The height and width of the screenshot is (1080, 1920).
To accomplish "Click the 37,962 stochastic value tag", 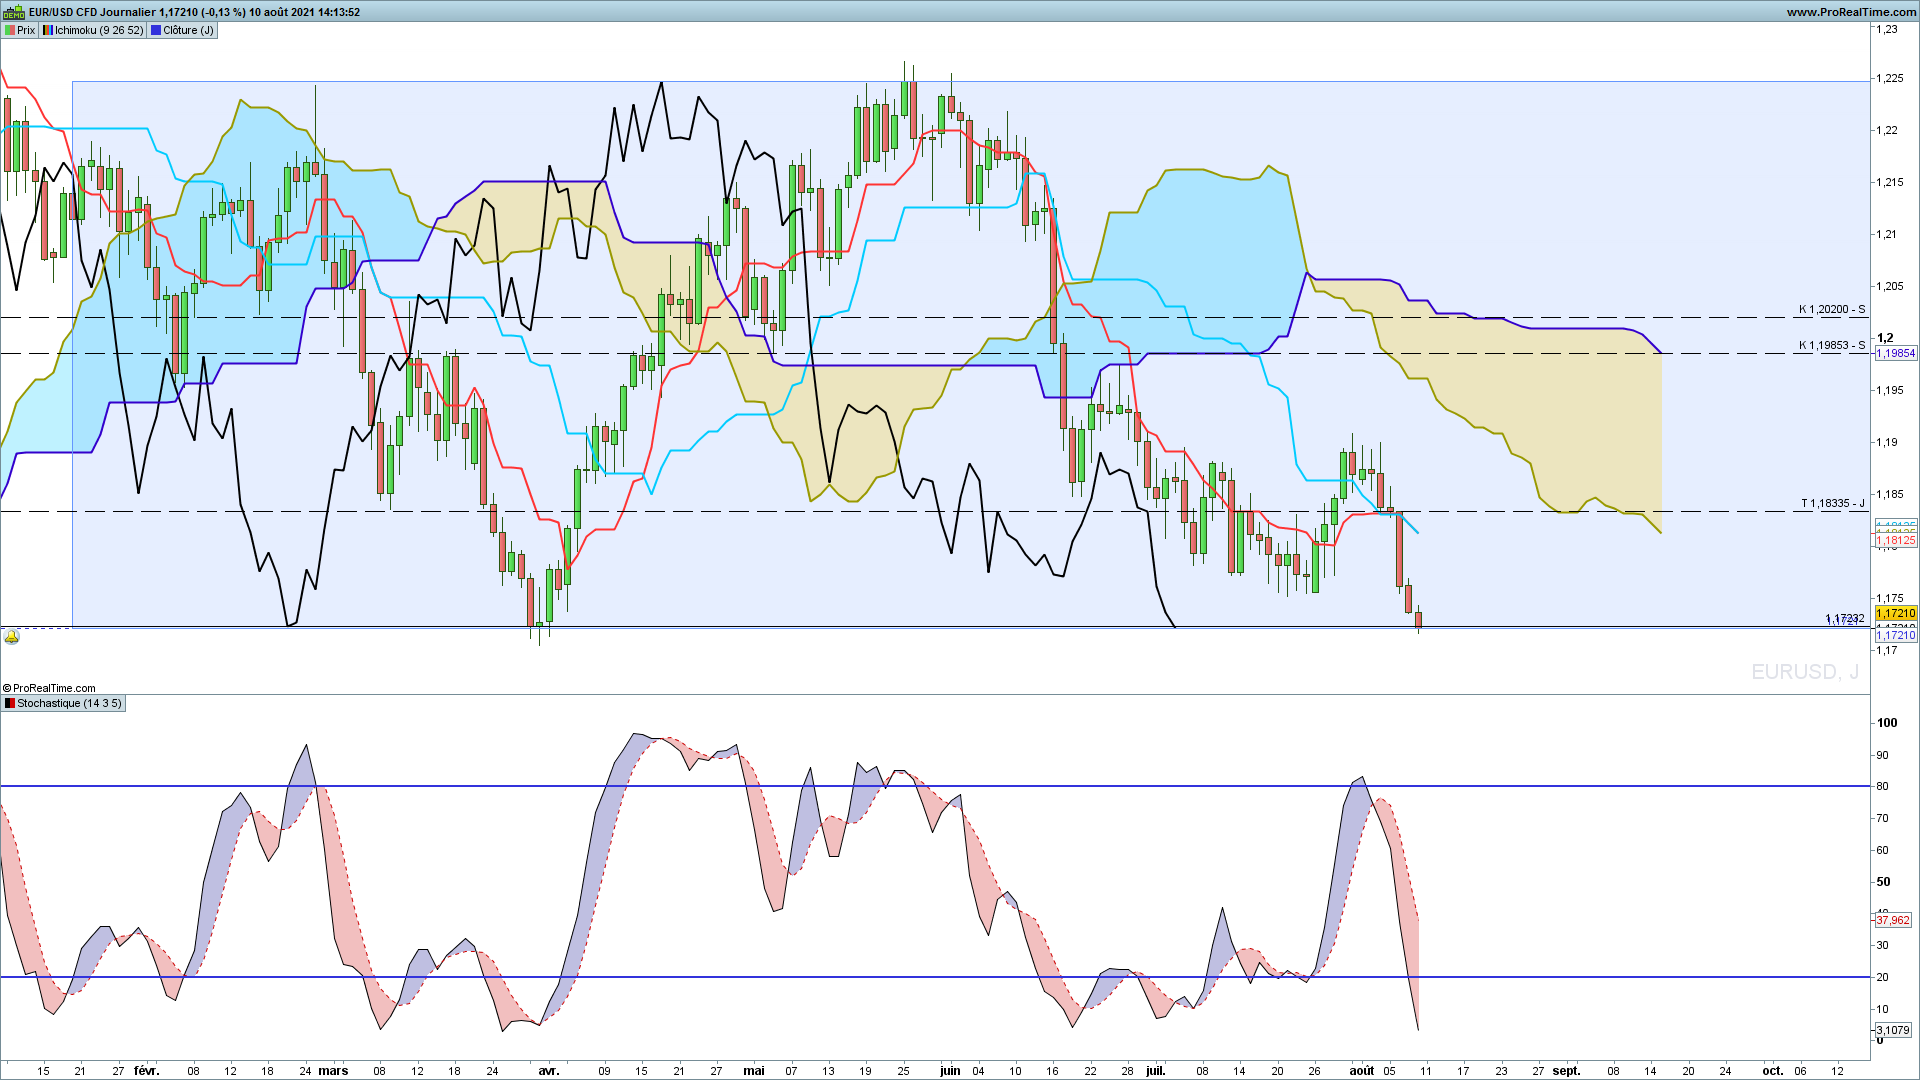I will click(x=1892, y=920).
